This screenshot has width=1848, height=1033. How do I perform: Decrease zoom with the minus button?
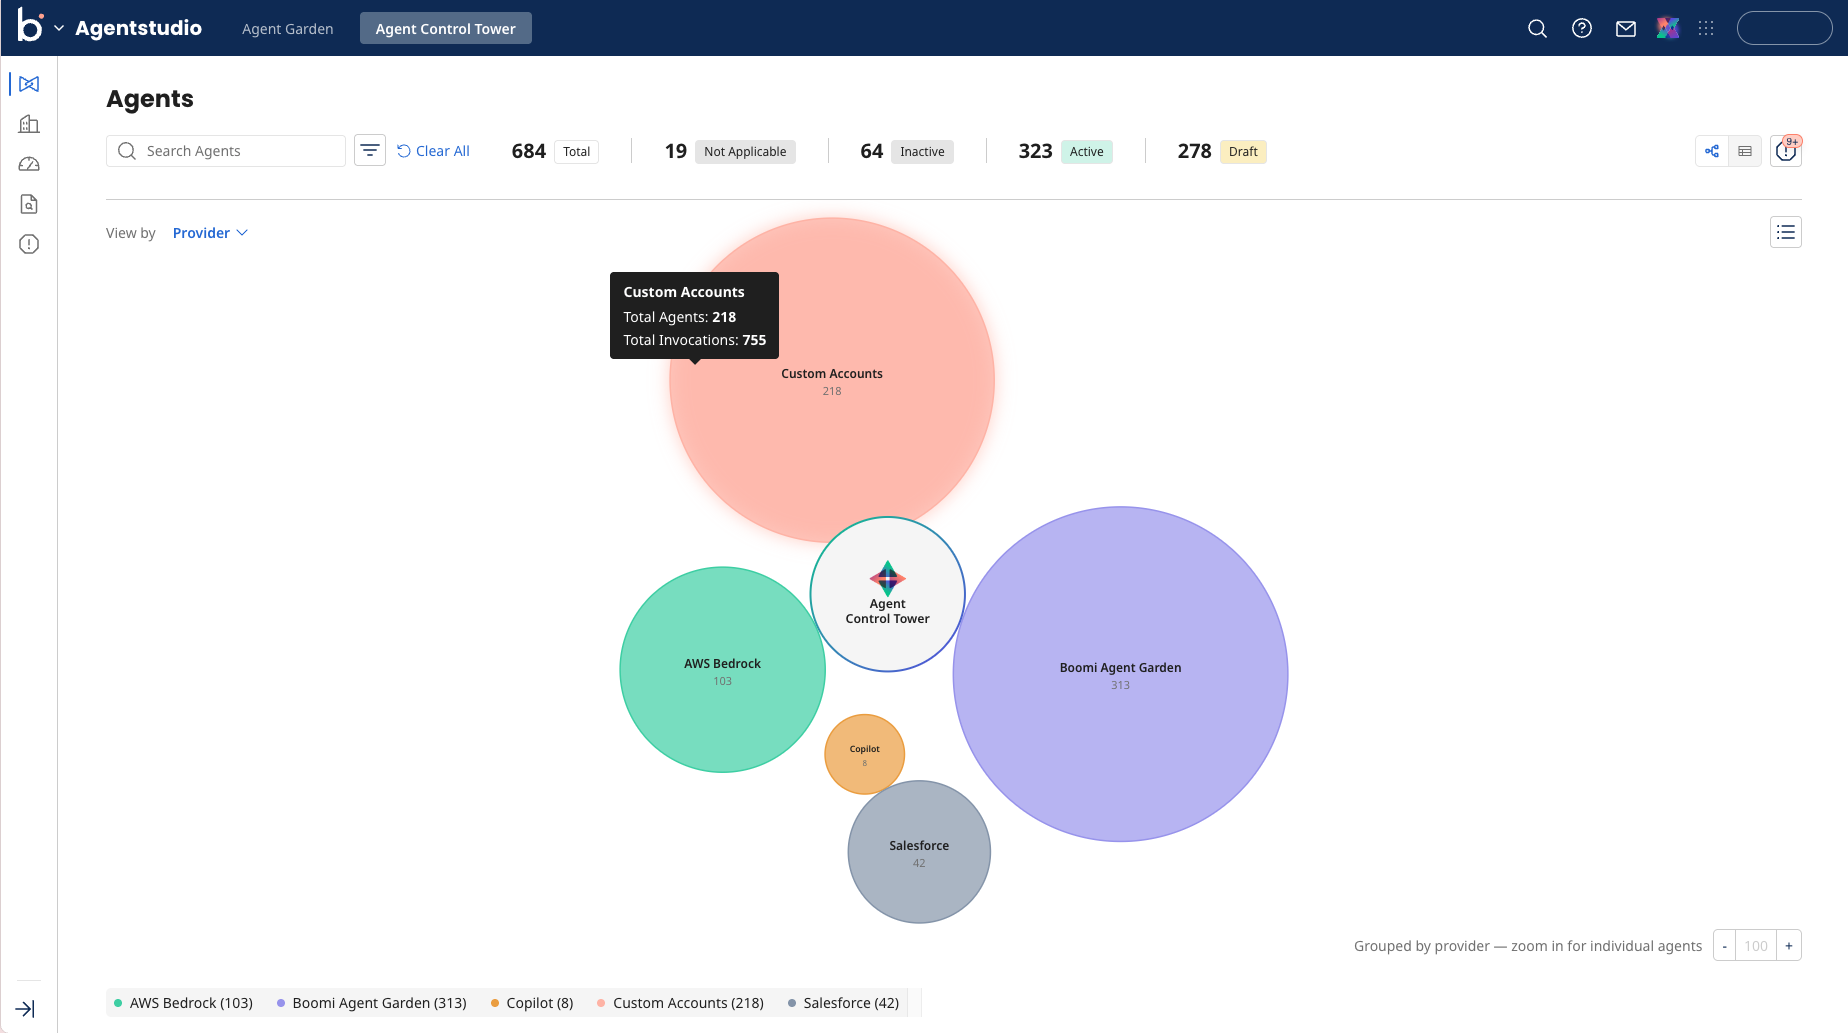point(1725,946)
